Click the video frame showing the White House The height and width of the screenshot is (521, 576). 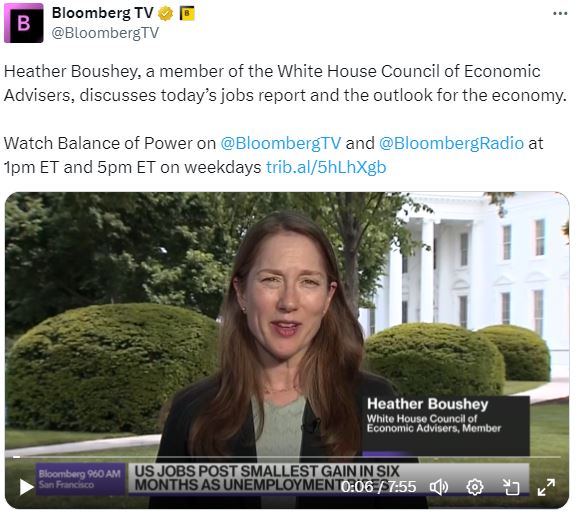287,323
